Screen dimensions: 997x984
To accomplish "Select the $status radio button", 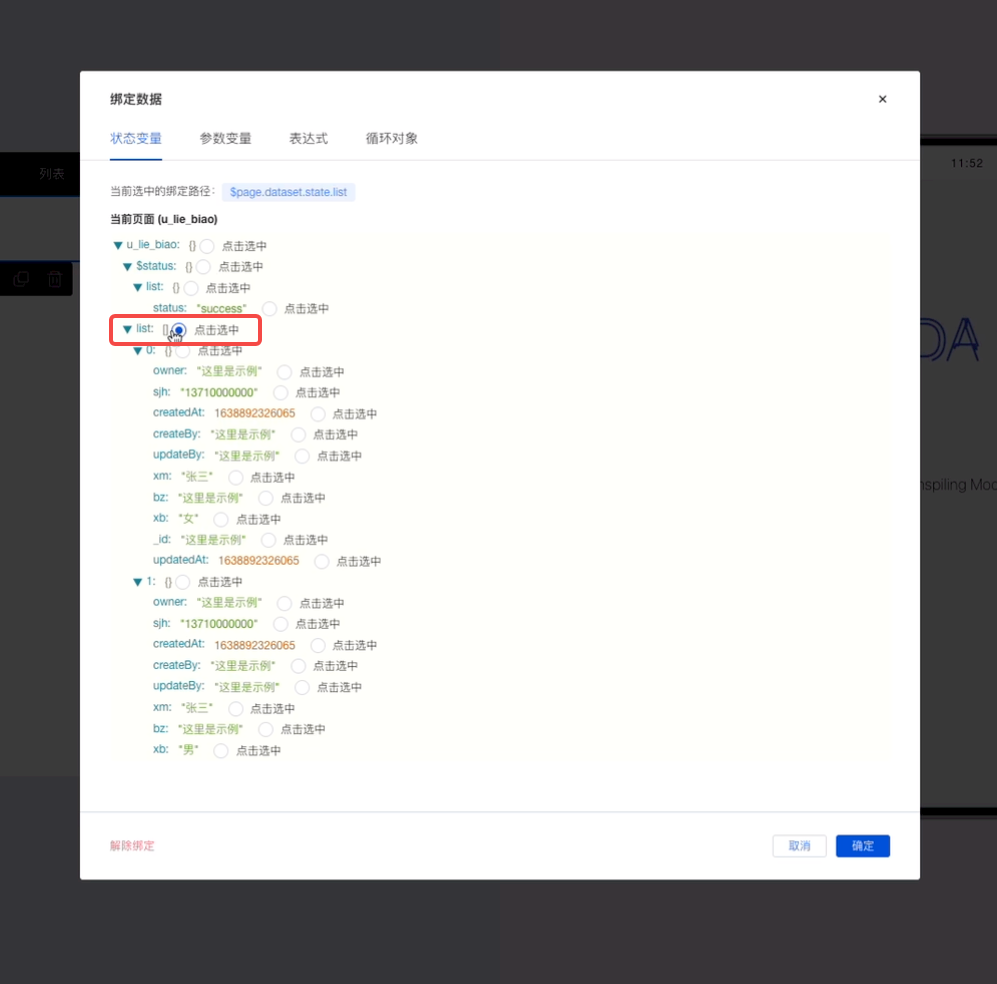I will coord(203,267).
